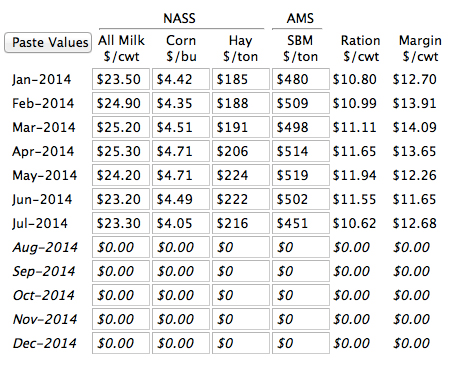Edit Mar-2014 Corn value $4.51

pyautogui.click(x=181, y=127)
